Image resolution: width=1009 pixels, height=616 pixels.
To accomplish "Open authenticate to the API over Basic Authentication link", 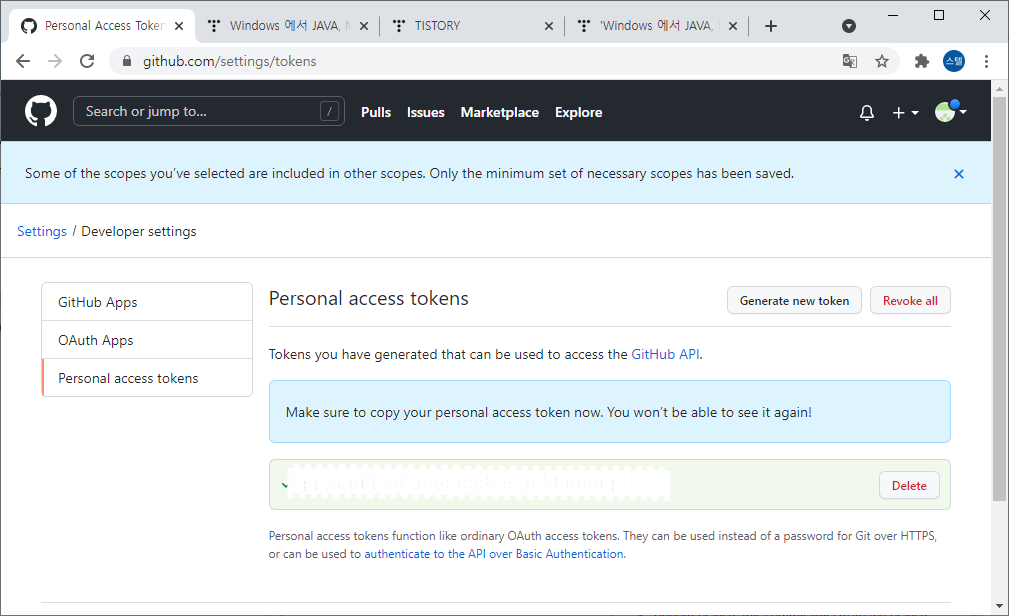I will tap(494, 554).
